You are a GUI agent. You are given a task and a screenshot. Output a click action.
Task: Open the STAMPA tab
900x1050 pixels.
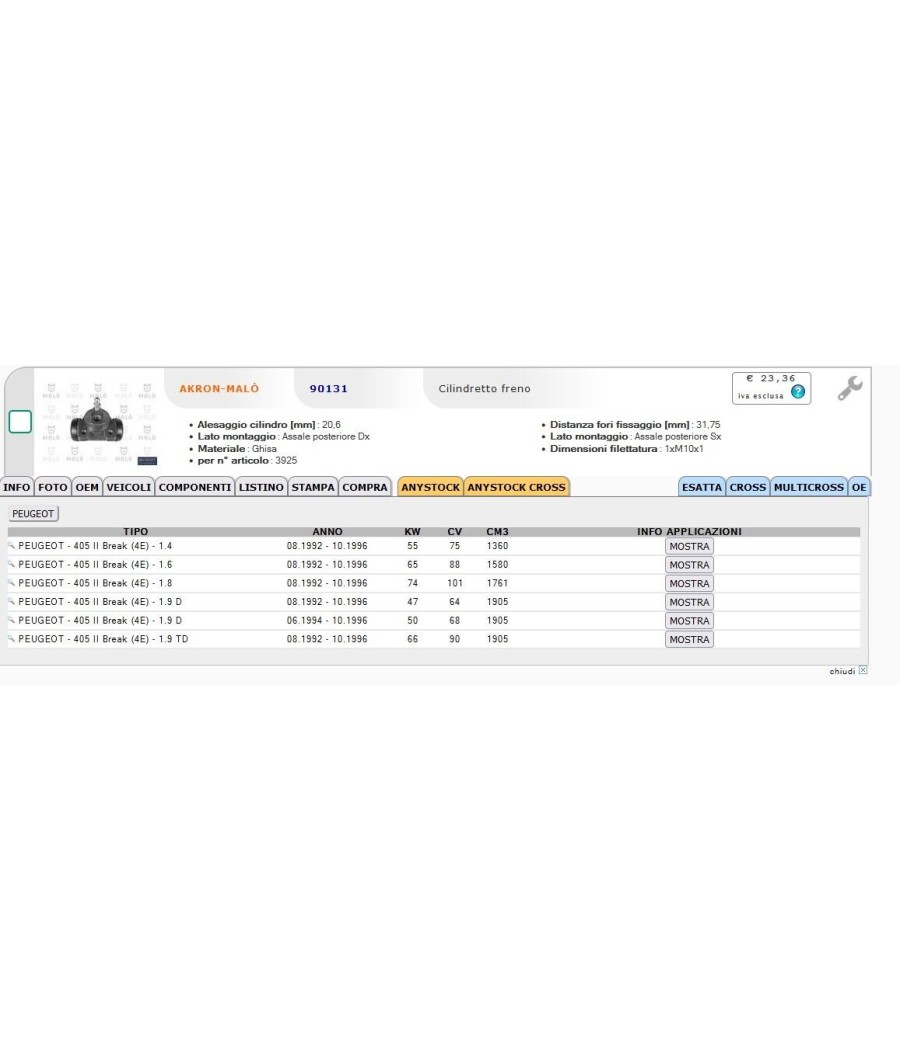click(x=313, y=487)
